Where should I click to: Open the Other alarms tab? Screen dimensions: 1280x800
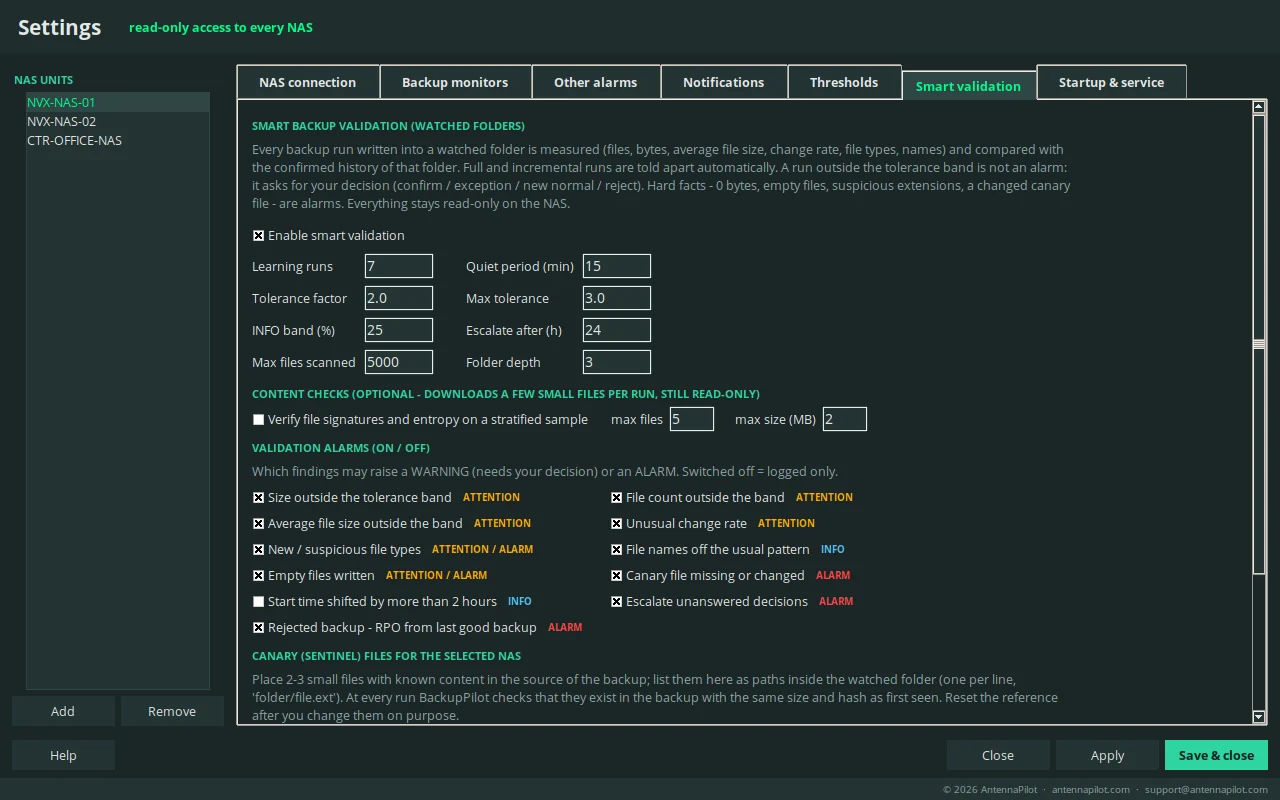tap(596, 82)
